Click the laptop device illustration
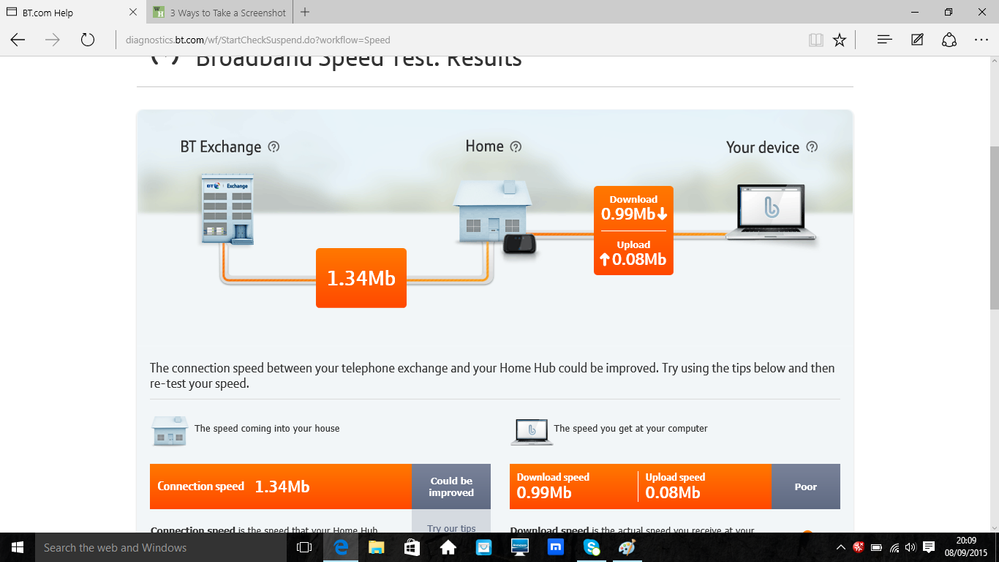The width and height of the screenshot is (999, 562). point(771,212)
